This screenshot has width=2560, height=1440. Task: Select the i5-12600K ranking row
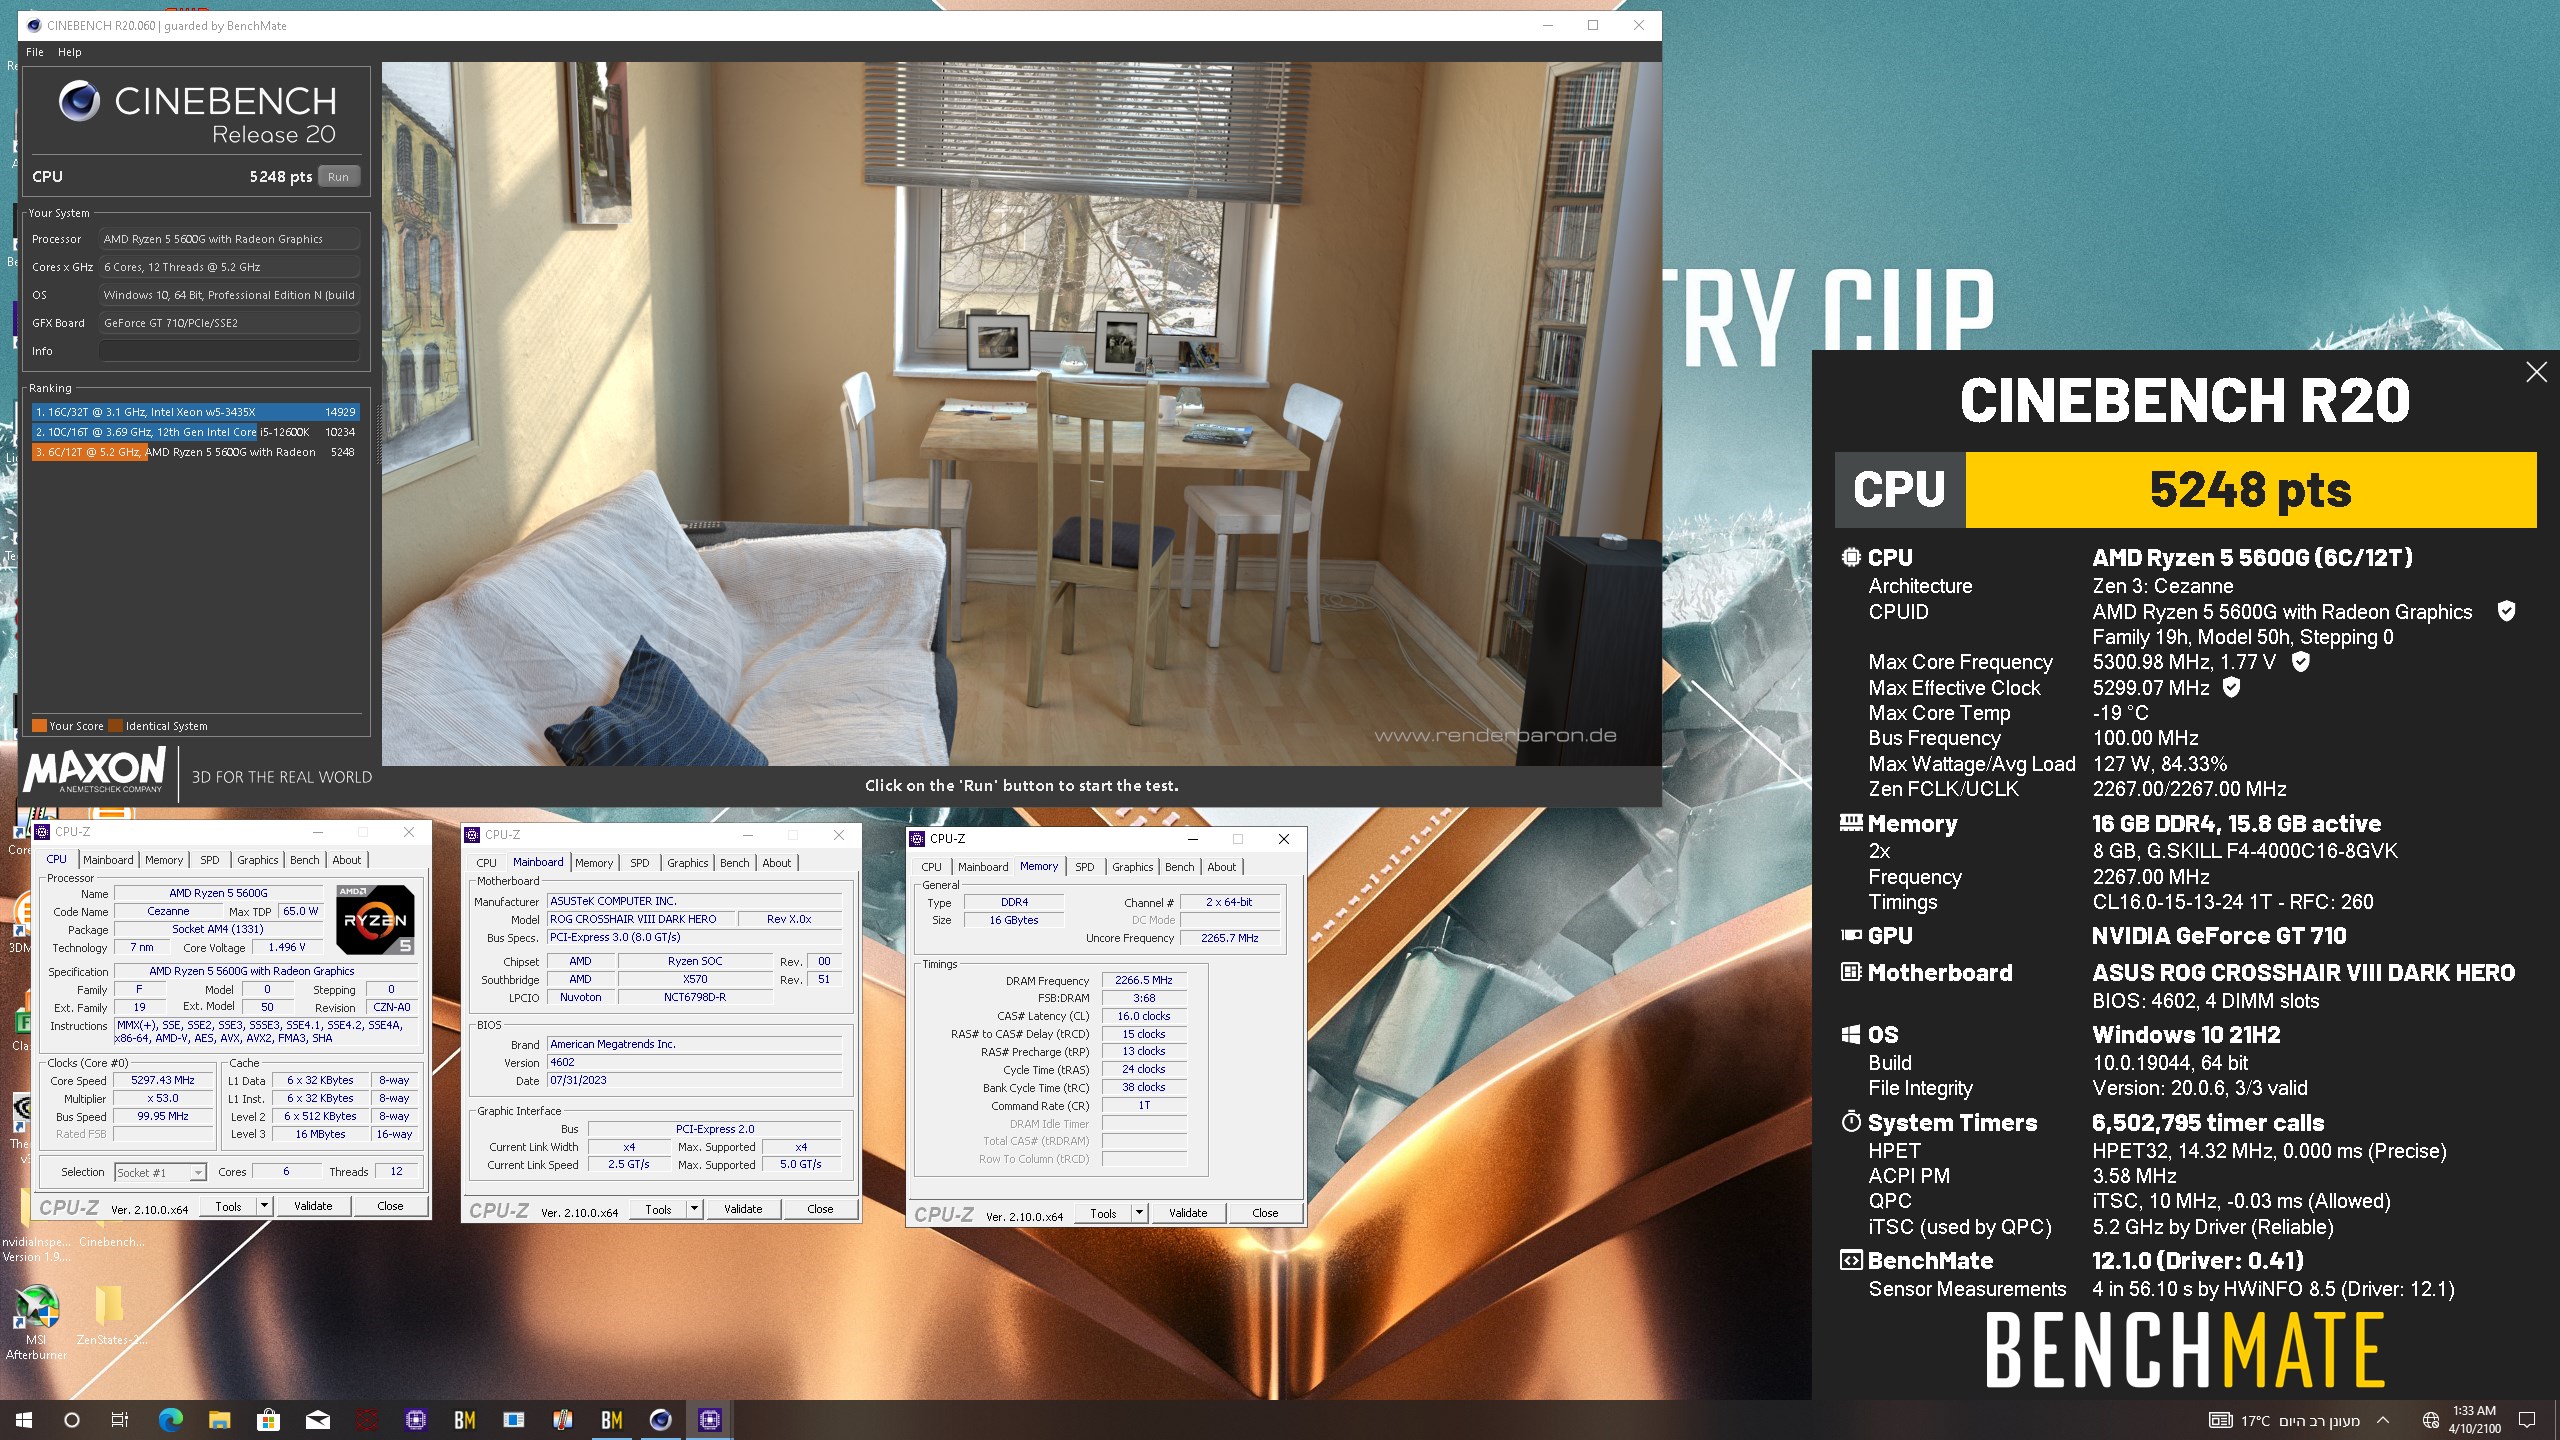pos(195,432)
